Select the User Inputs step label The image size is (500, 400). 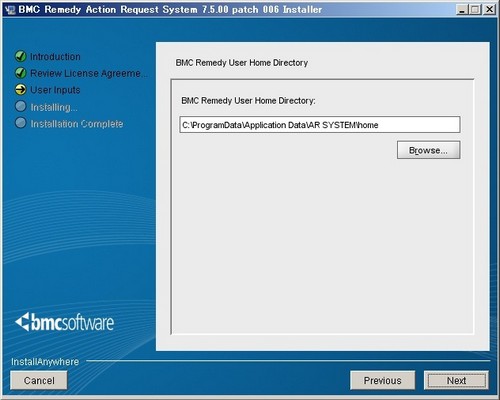coord(55,90)
